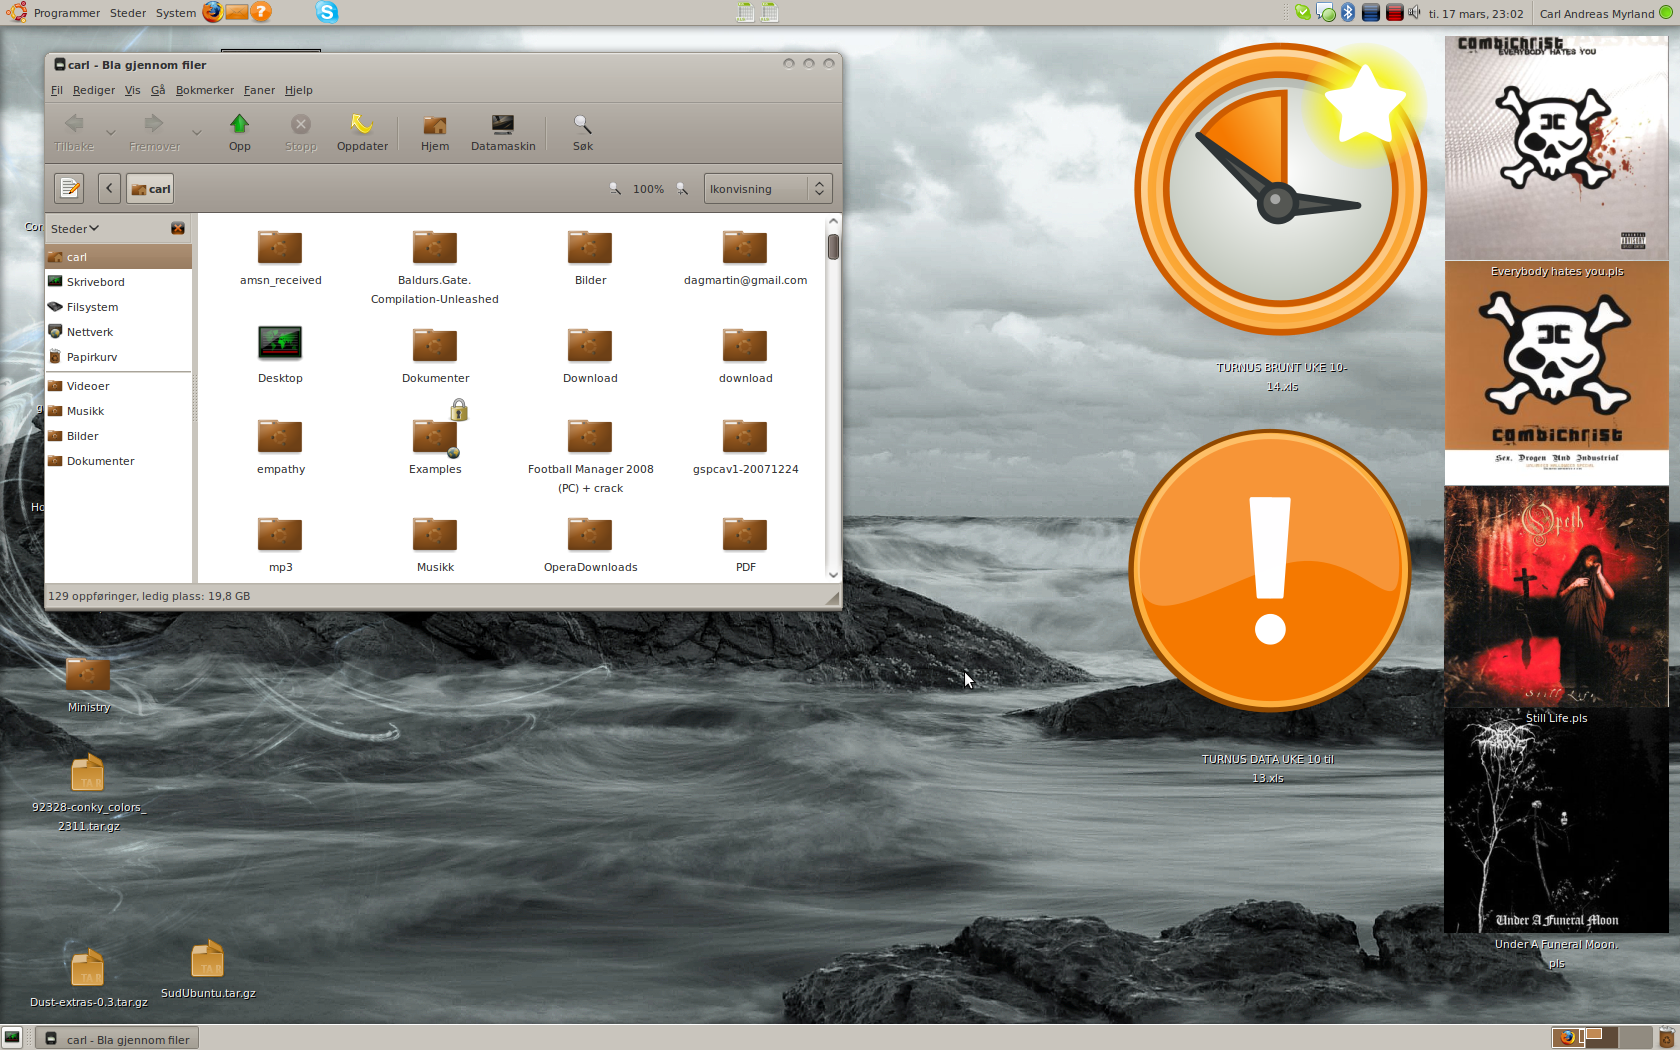Open the Ikonvisning view mode dropdown

coord(768,188)
